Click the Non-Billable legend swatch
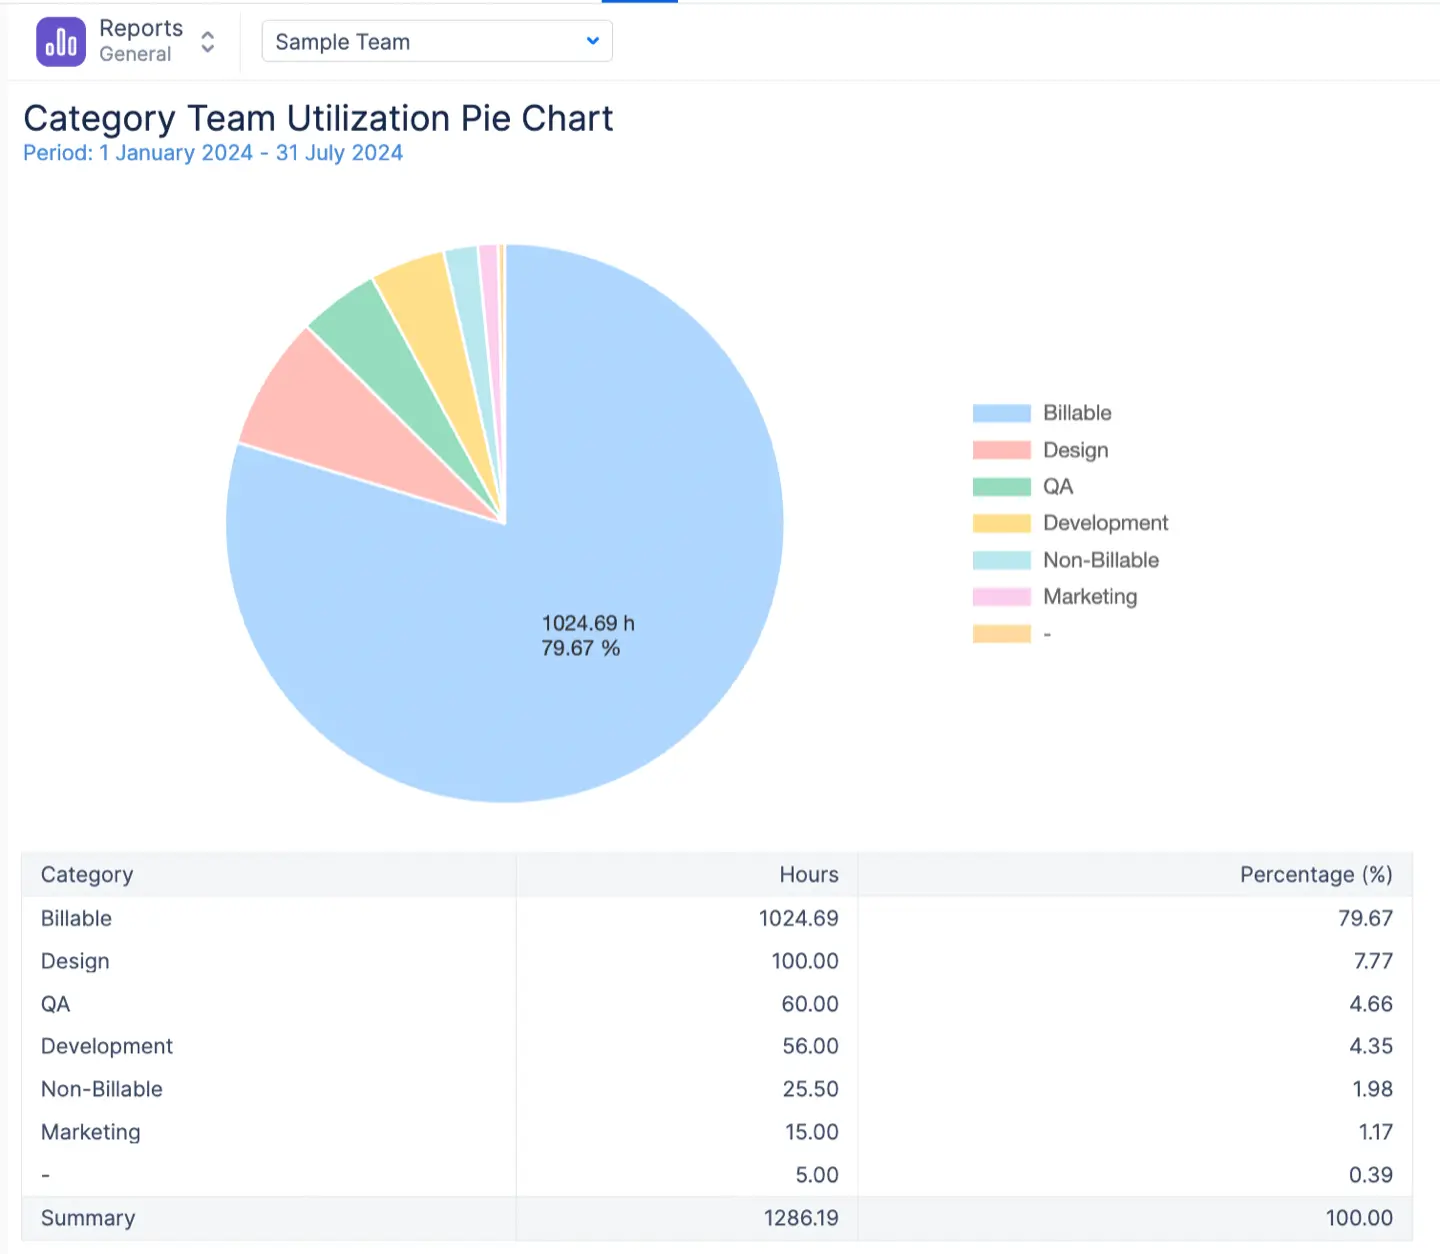This screenshot has height=1254, width=1440. coord(1001,561)
